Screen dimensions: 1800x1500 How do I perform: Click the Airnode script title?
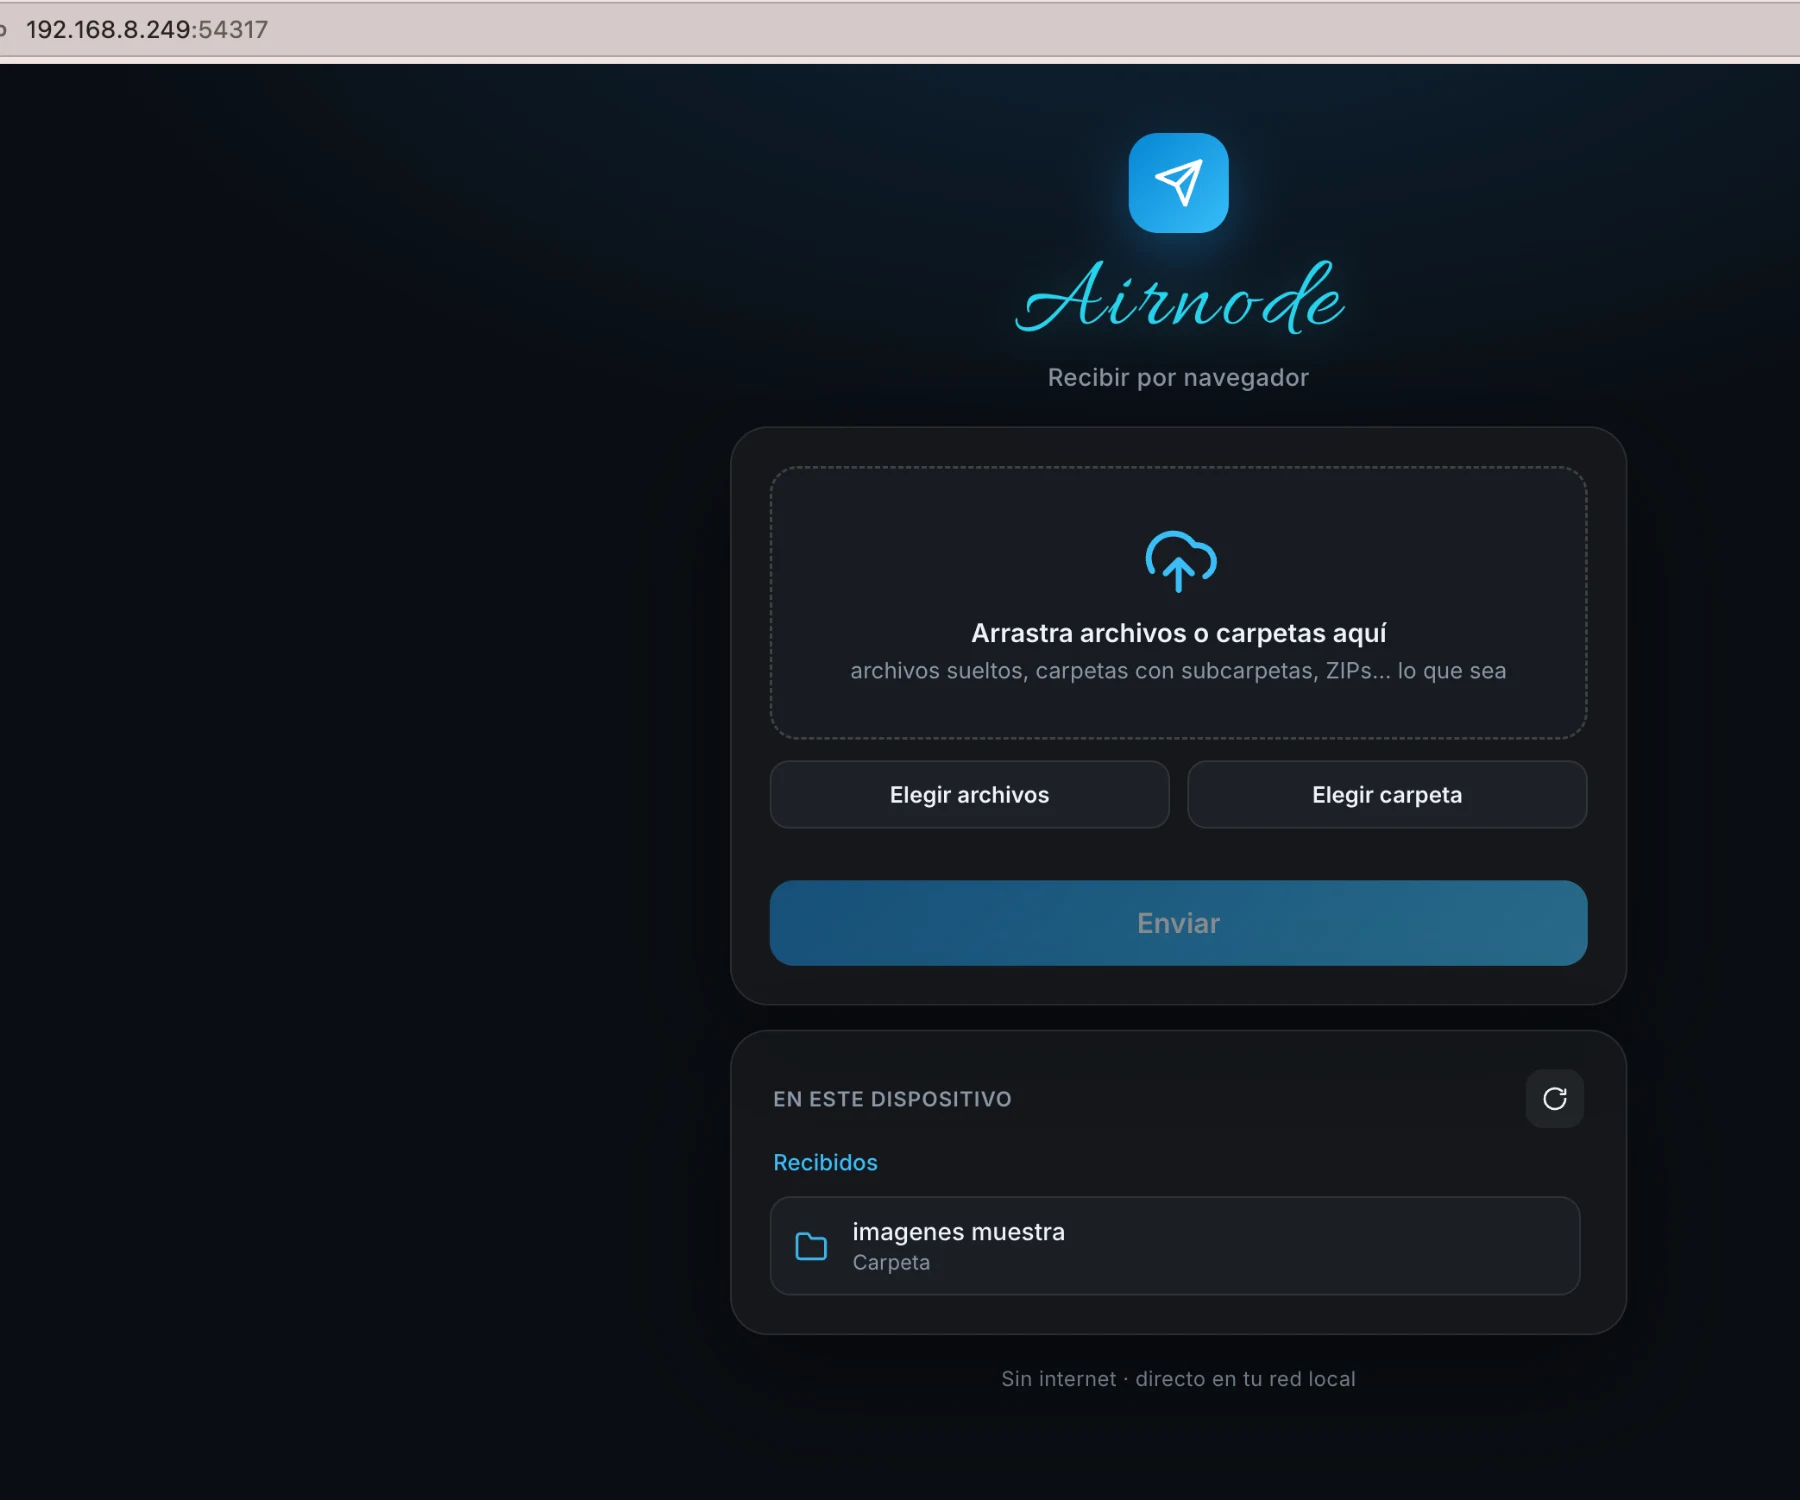tap(1180, 297)
